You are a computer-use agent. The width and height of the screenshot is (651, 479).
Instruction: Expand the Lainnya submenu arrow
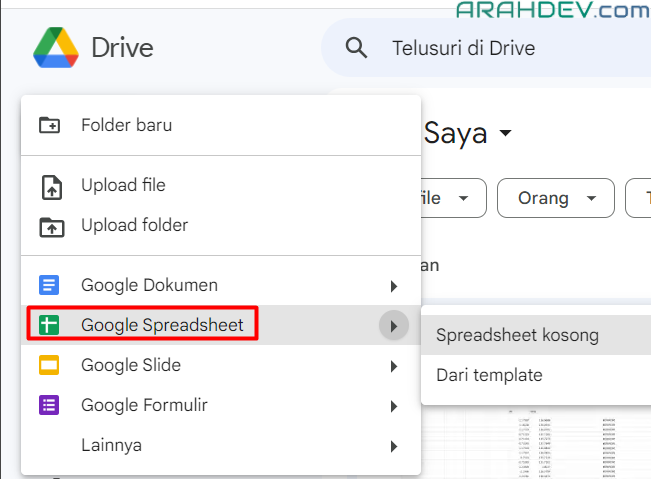coord(394,446)
